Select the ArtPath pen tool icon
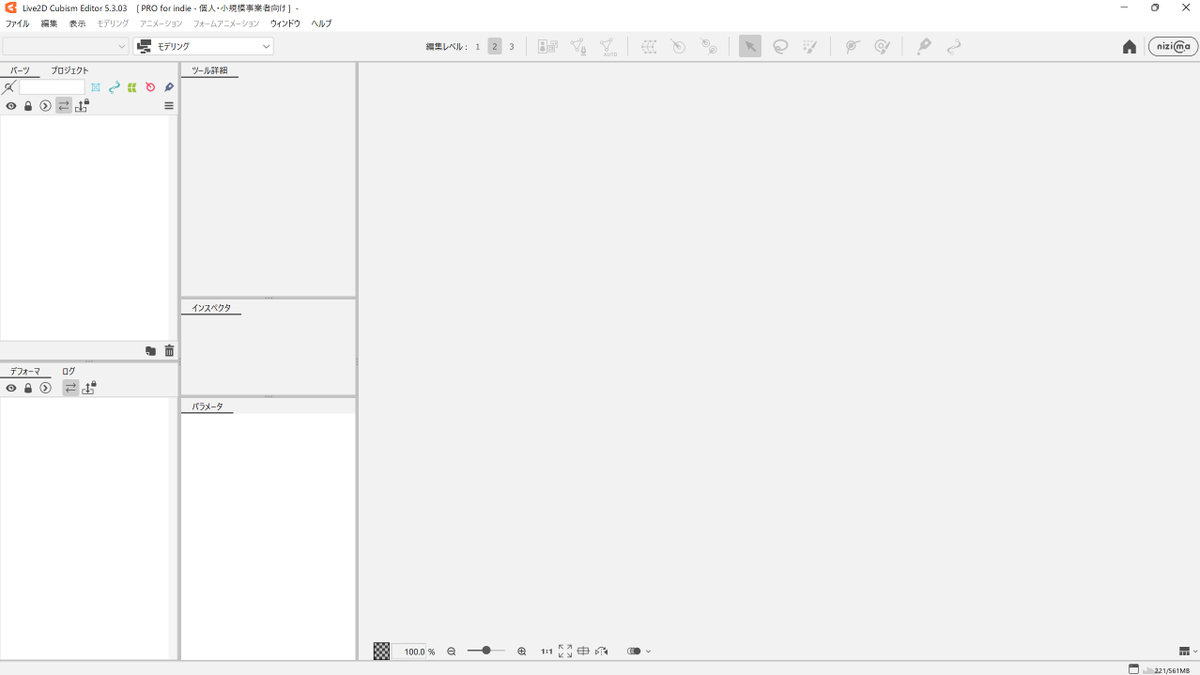Screen dimensions: 1200x675 click(x=924, y=46)
